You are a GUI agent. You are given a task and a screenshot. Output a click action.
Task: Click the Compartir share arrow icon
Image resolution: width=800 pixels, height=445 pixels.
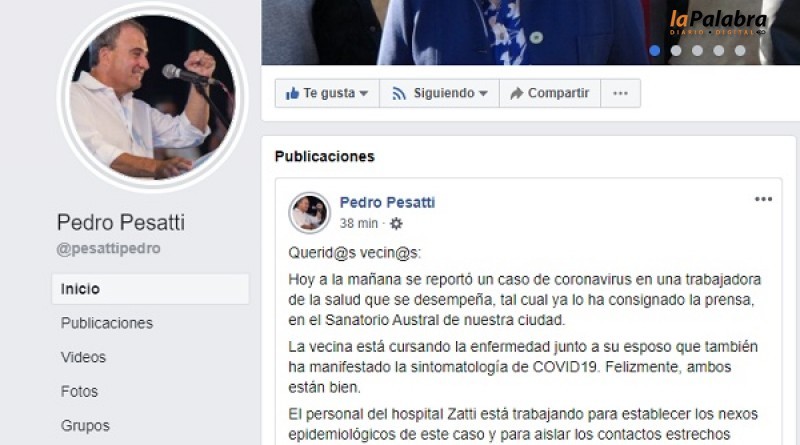tap(516, 93)
